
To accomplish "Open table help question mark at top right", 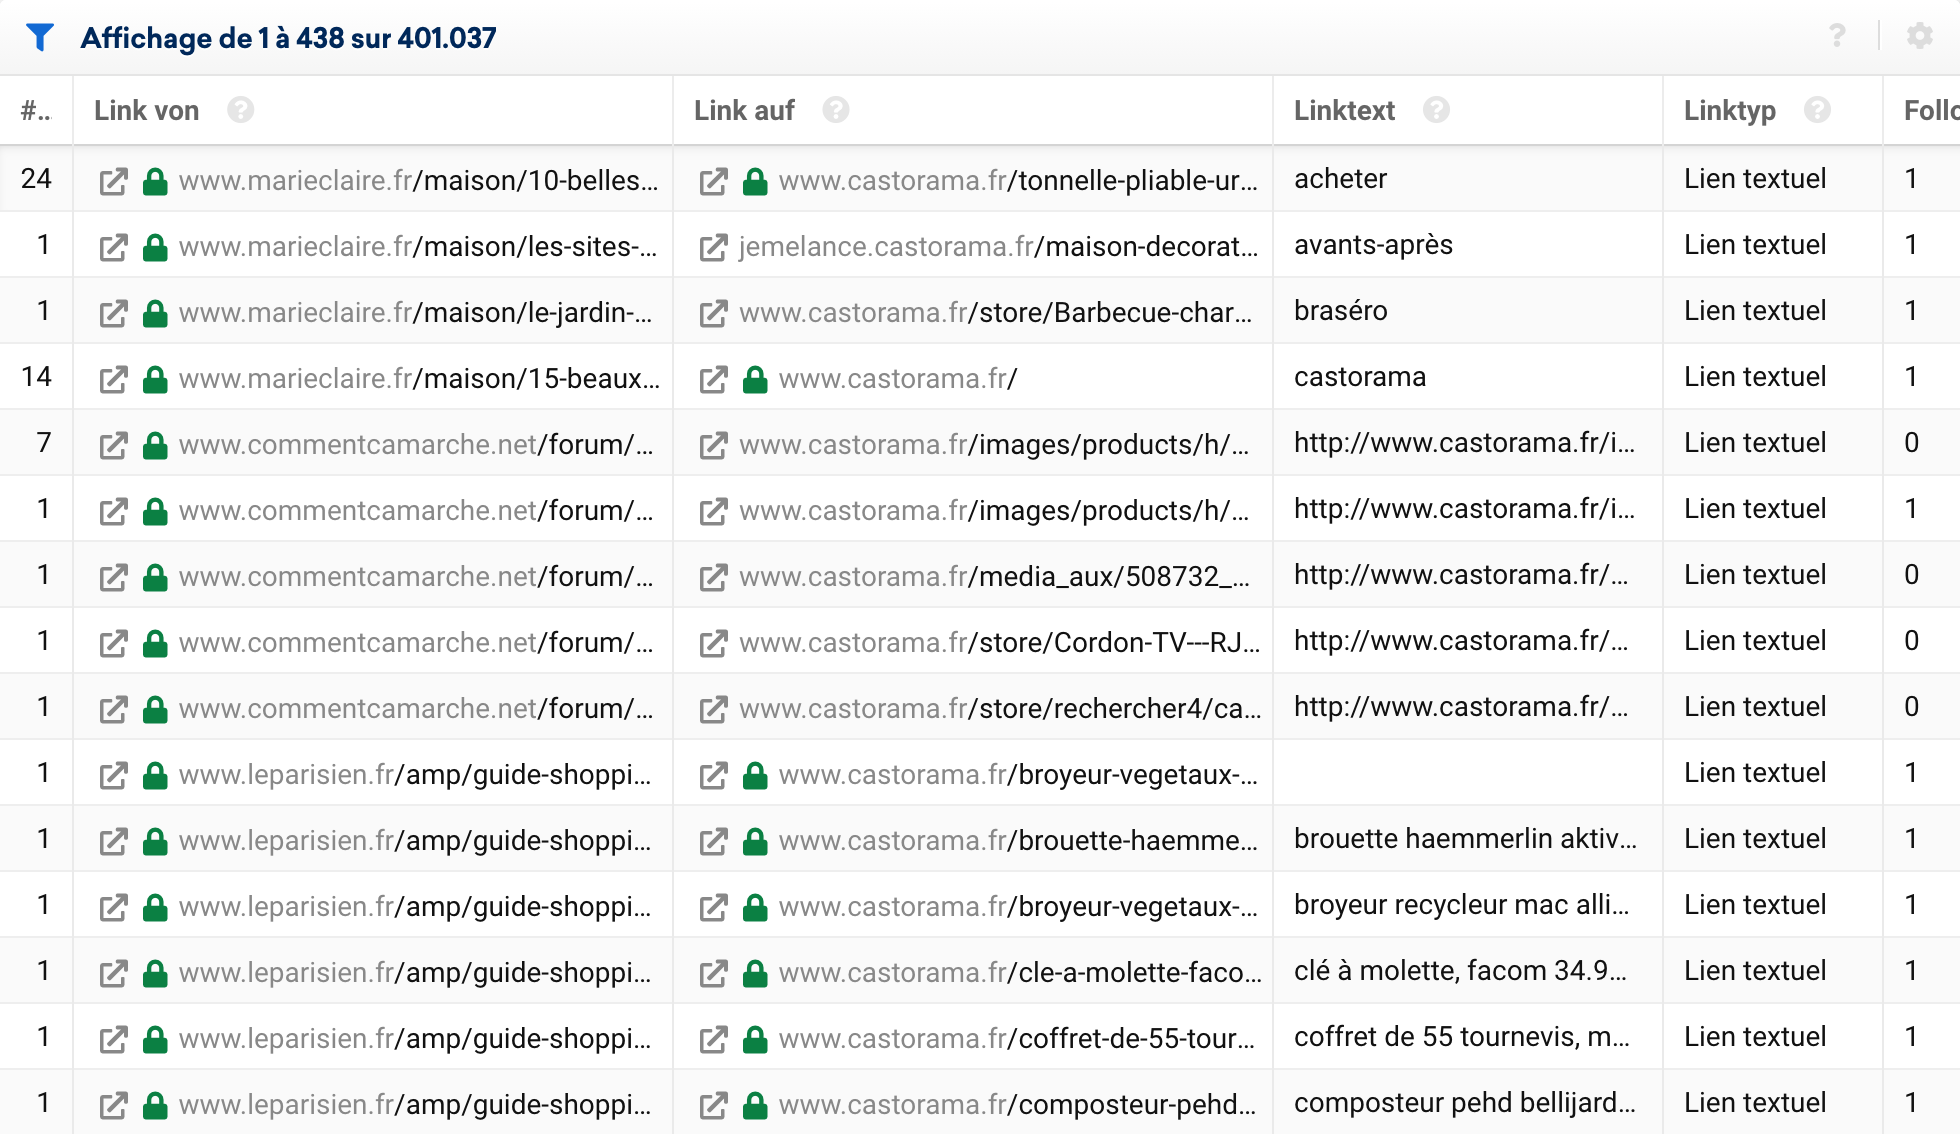I will pyautogui.click(x=1837, y=36).
